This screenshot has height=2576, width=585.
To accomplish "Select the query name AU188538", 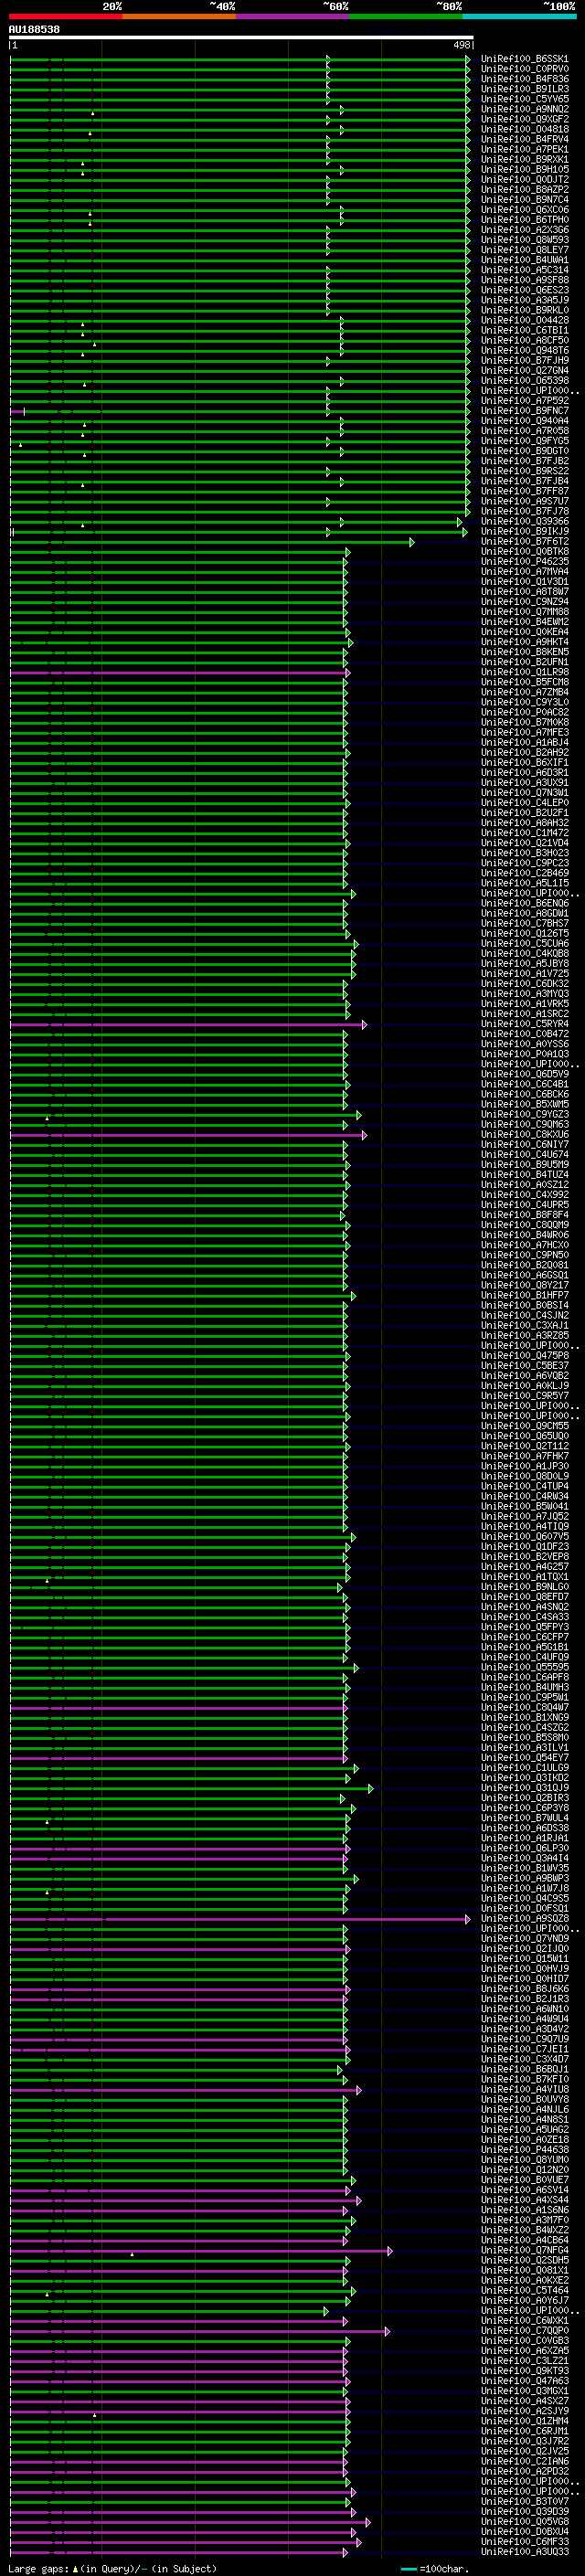I will coord(34,29).
